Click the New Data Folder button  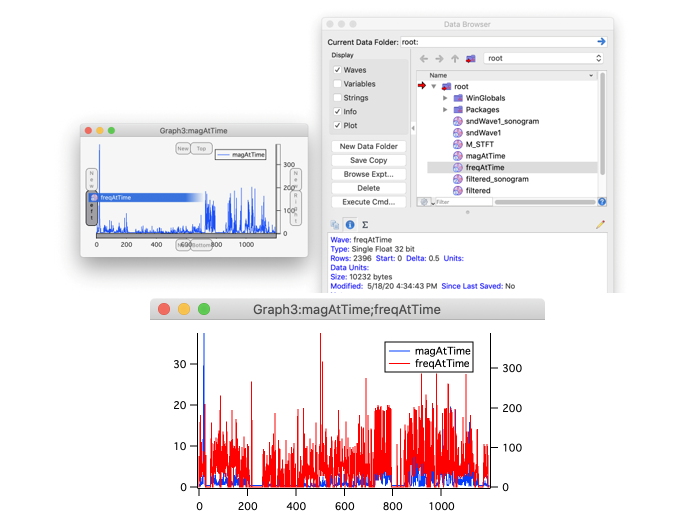point(368,147)
